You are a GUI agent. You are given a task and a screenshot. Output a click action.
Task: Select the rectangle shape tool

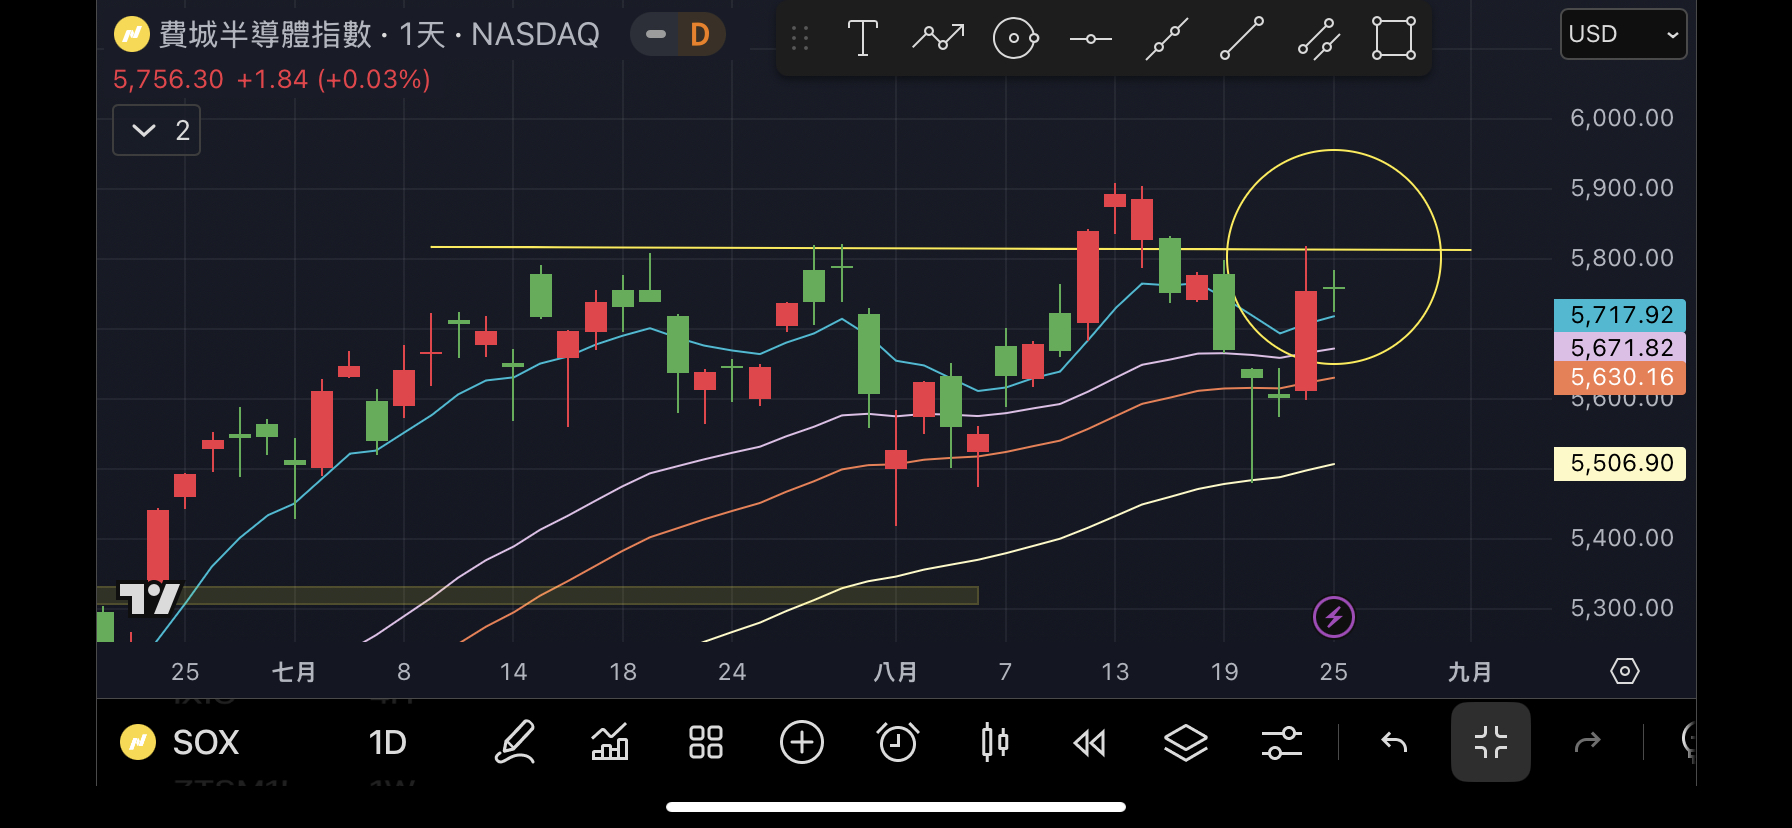(x=1393, y=39)
